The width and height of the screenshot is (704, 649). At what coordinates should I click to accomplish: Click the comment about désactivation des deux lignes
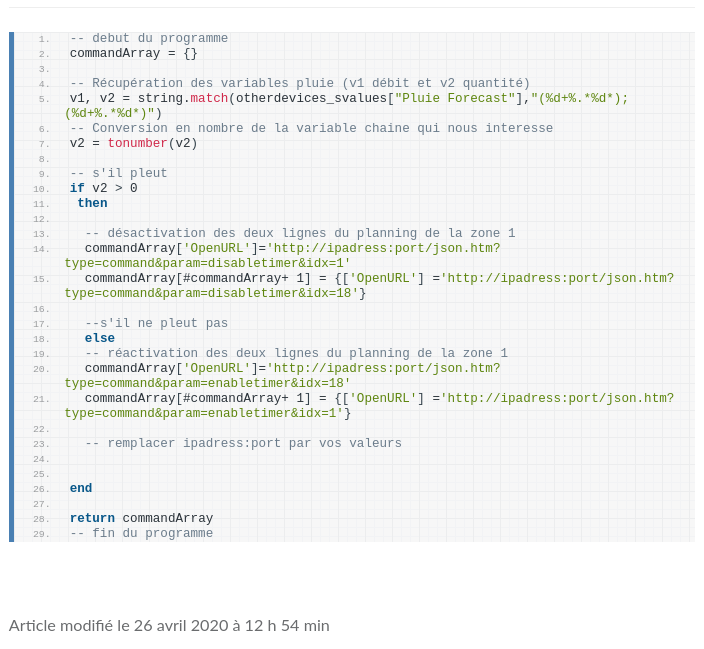pos(300,234)
